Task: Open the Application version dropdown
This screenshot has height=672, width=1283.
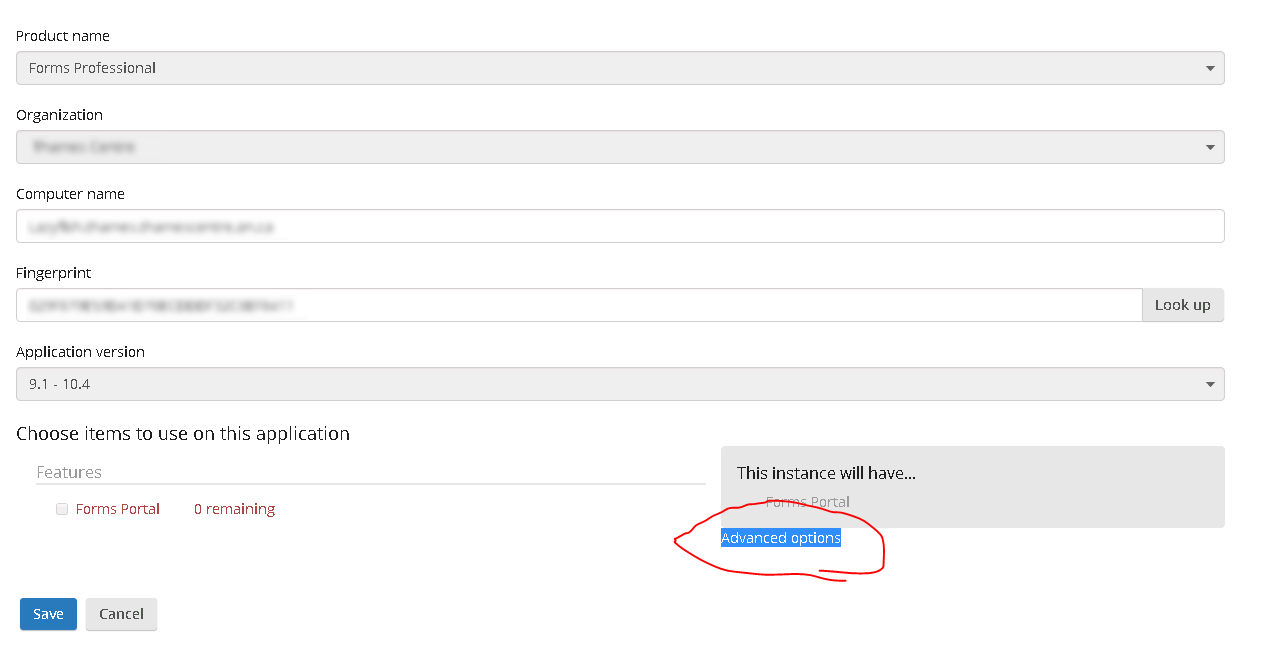Action: [x=620, y=384]
